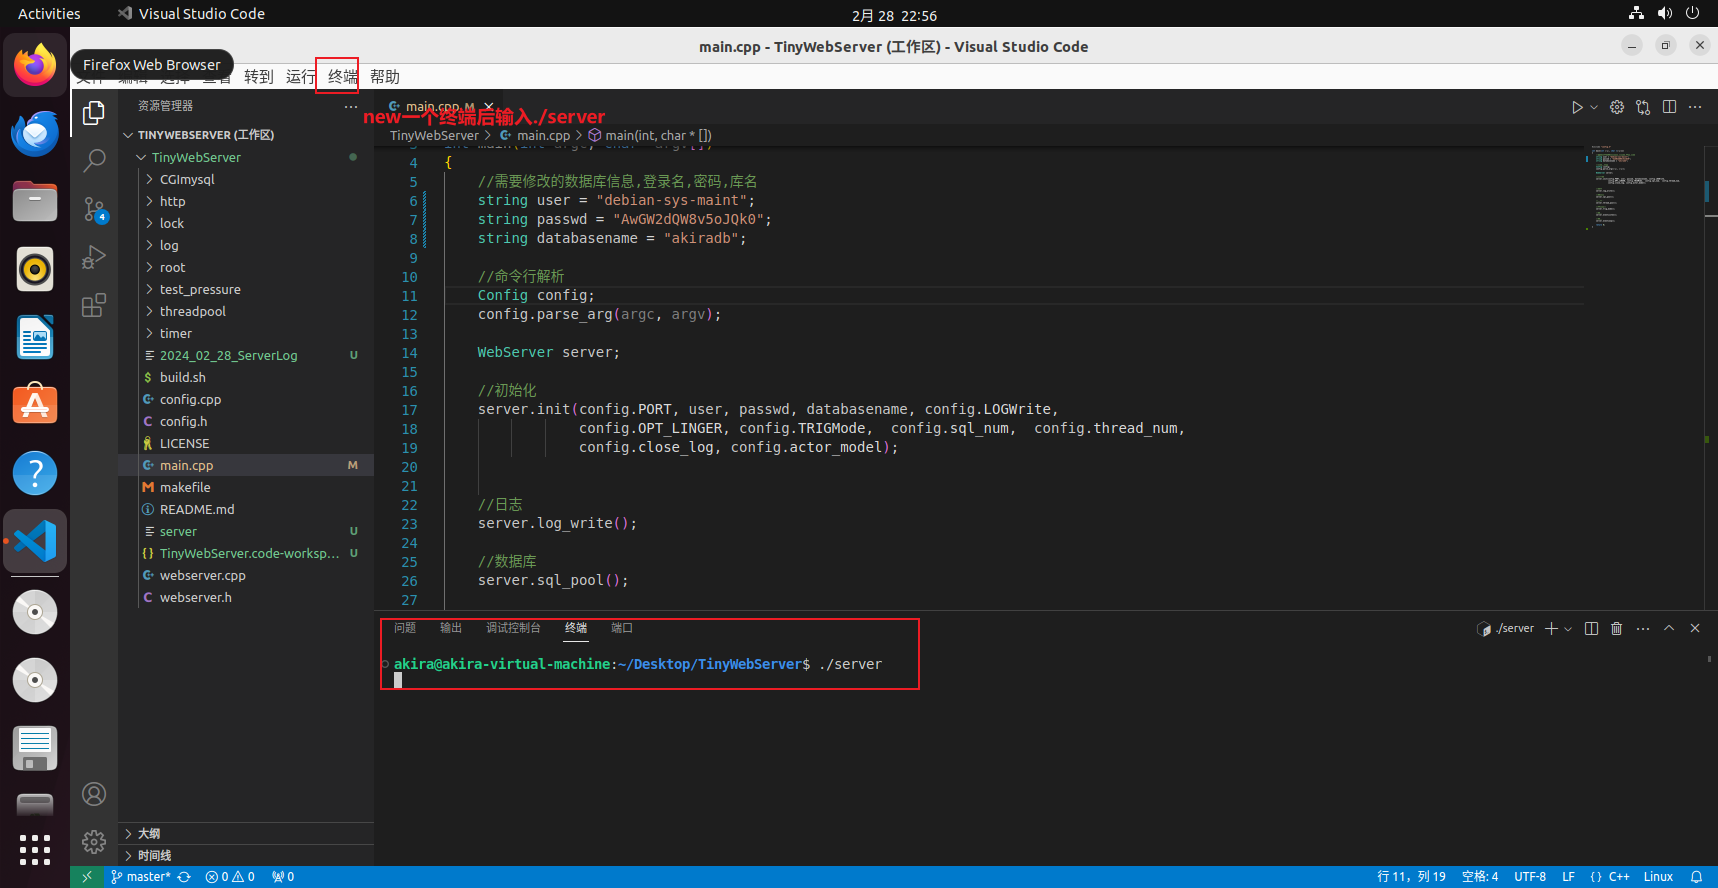Expand the threadpool folder
The width and height of the screenshot is (1718, 888).
pyautogui.click(x=192, y=311)
